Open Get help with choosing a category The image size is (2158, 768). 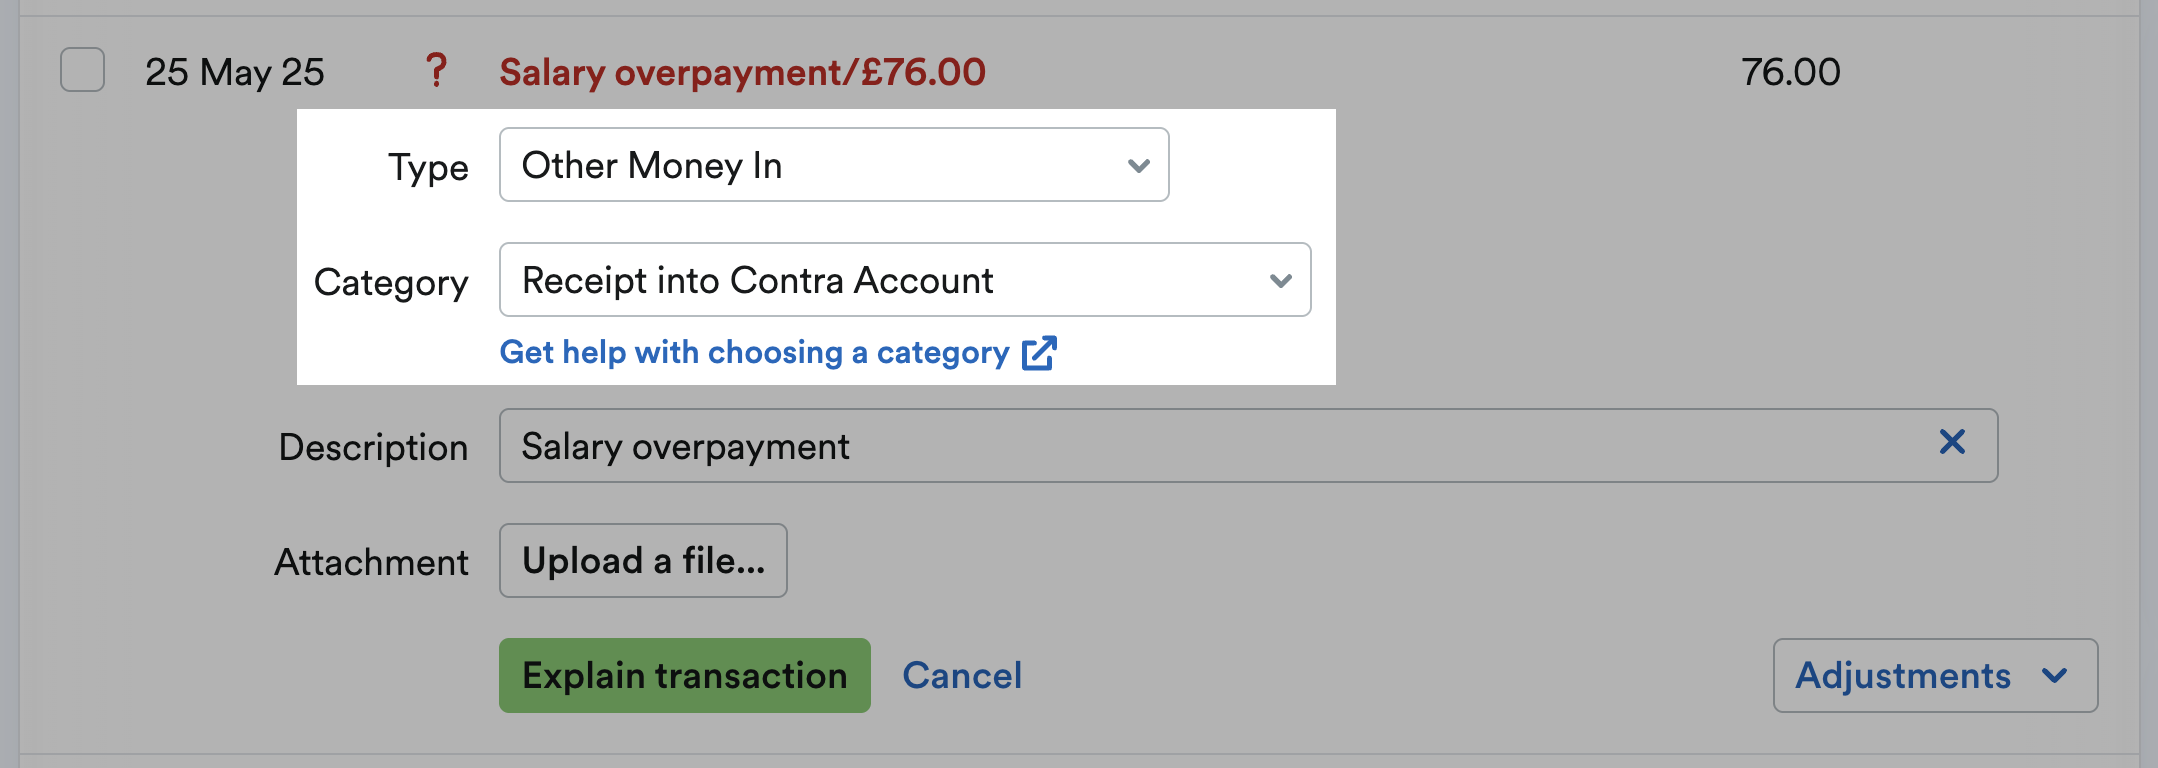click(x=754, y=352)
